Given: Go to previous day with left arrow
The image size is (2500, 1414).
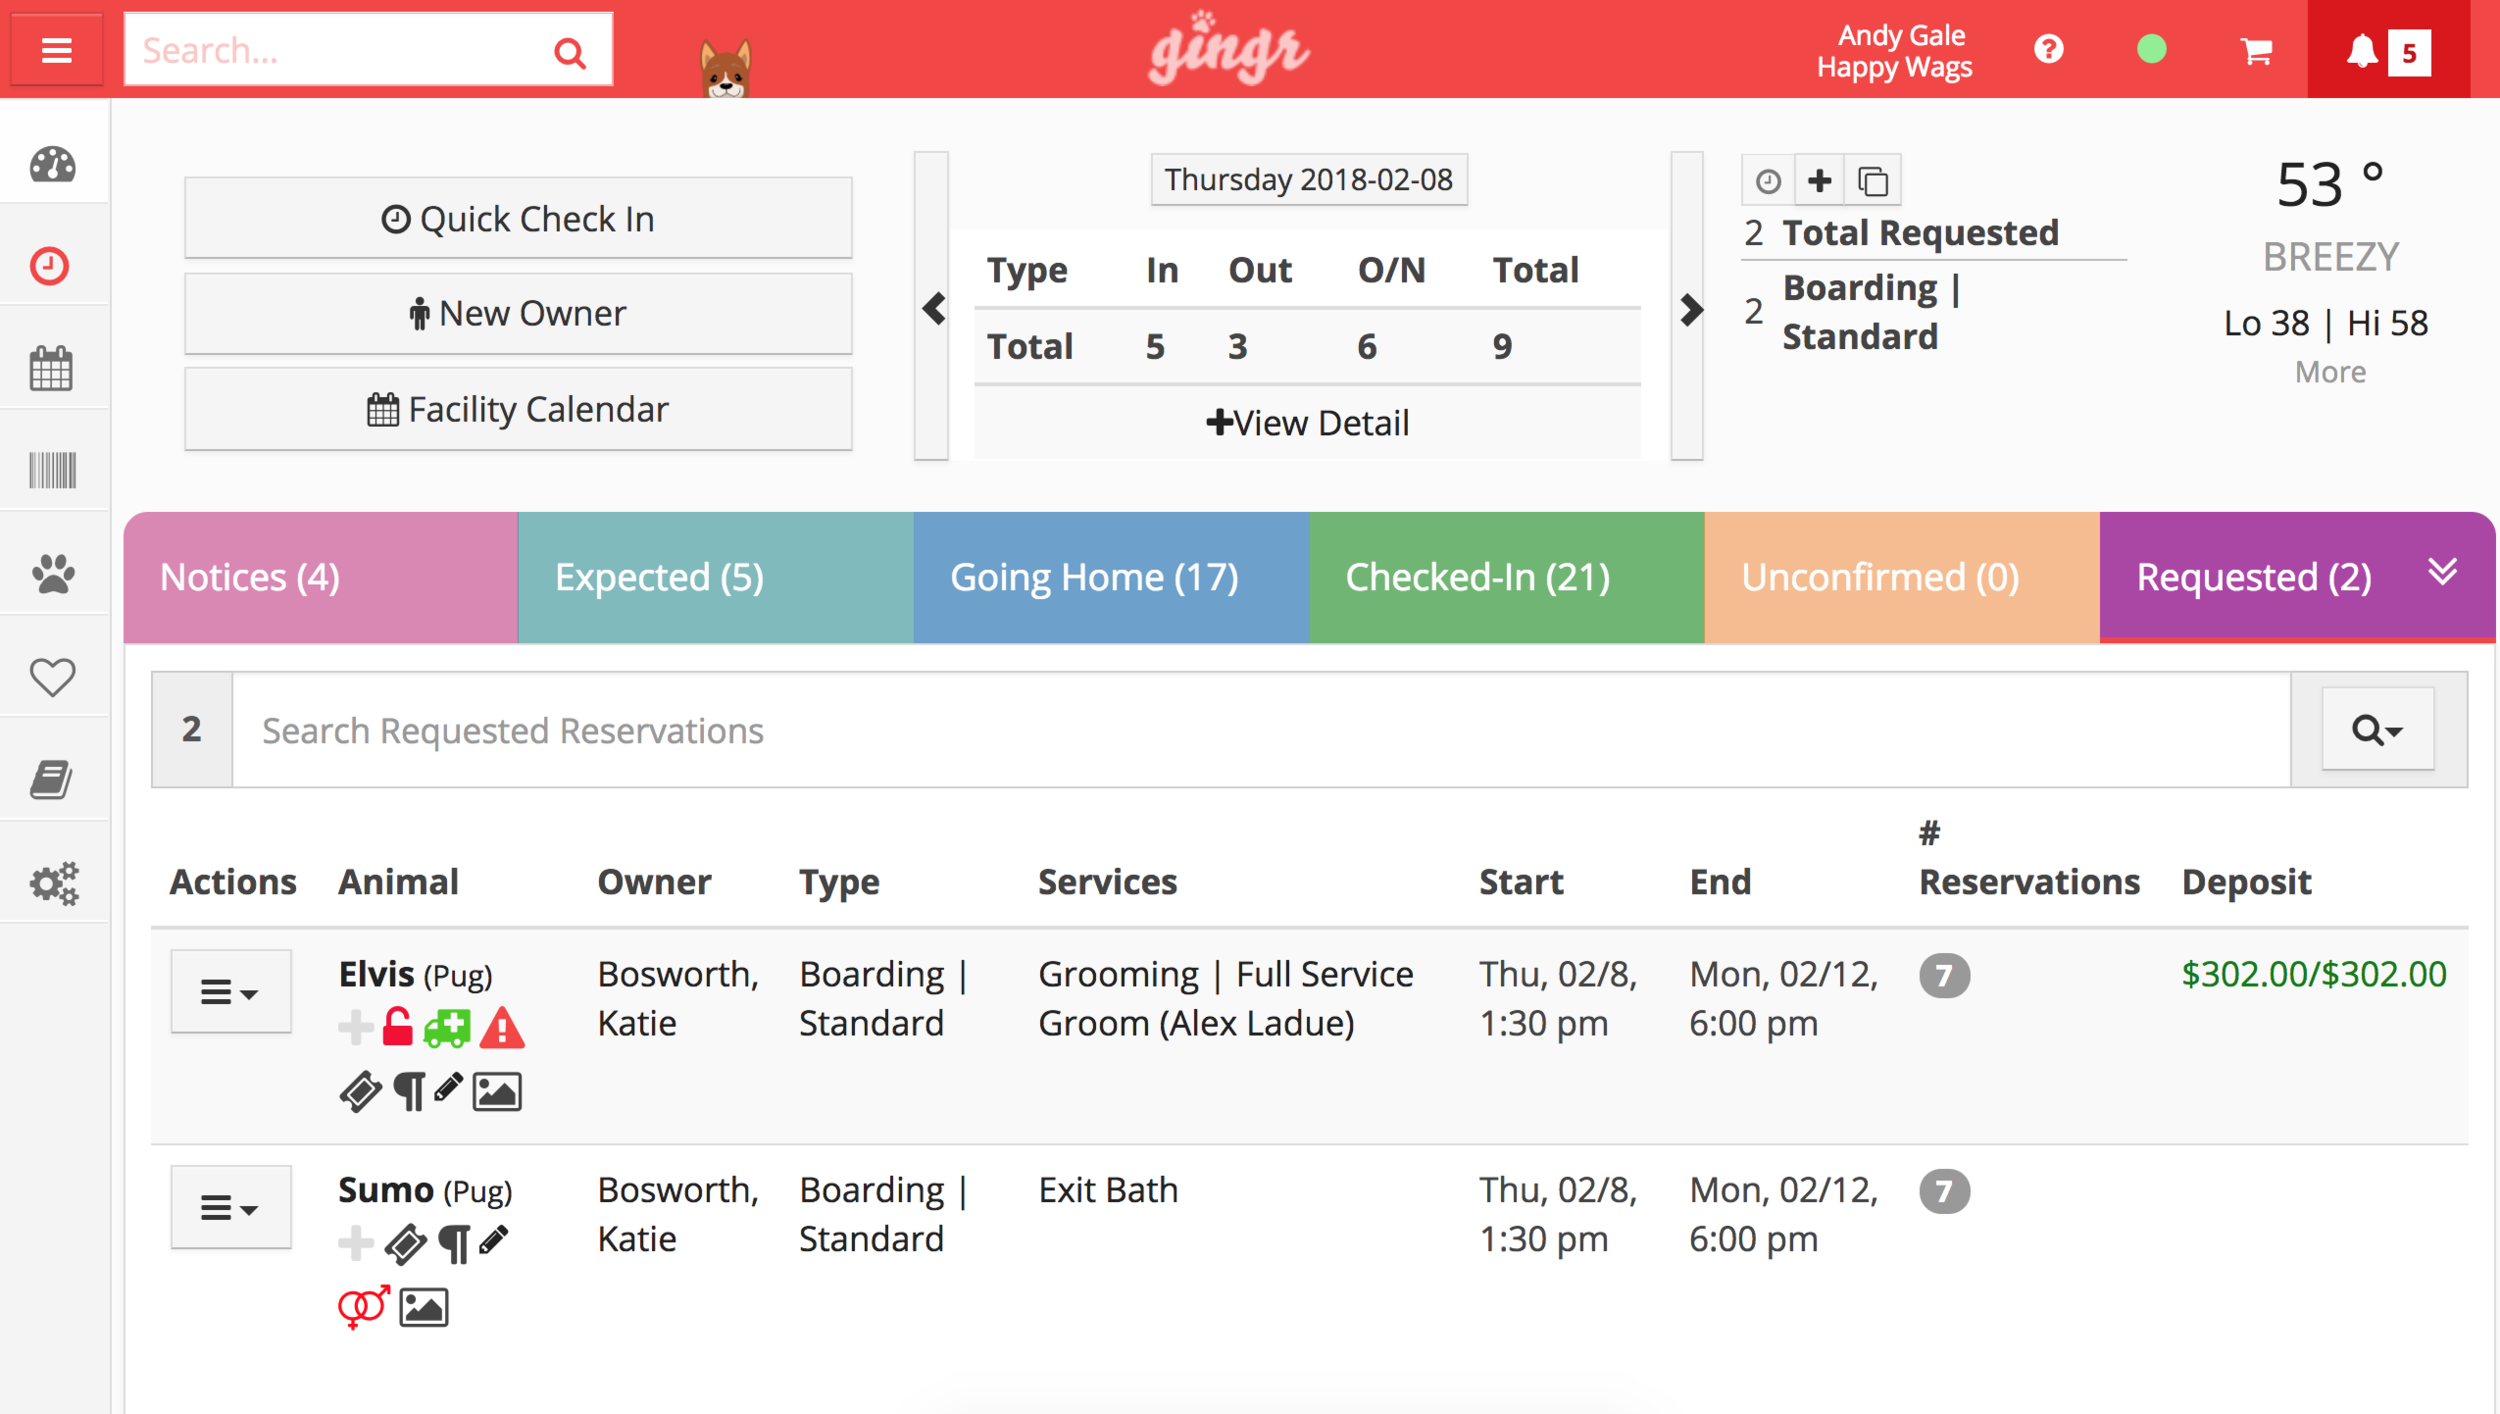Looking at the screenshot, I should 933,308.
